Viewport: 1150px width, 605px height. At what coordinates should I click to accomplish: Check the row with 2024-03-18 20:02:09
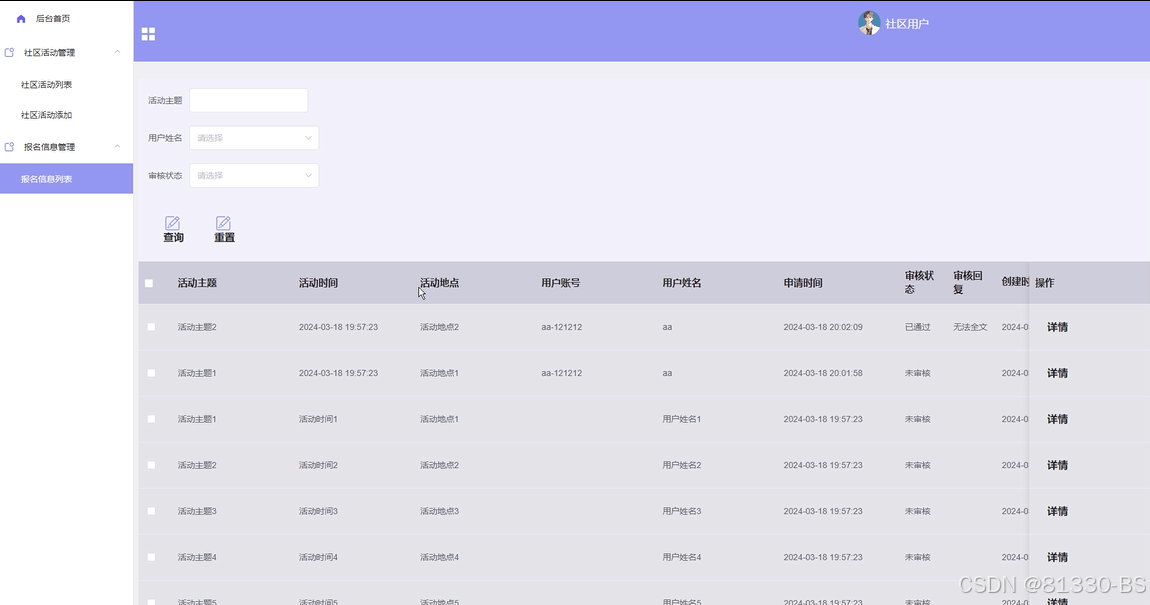[x=151, y=327]
